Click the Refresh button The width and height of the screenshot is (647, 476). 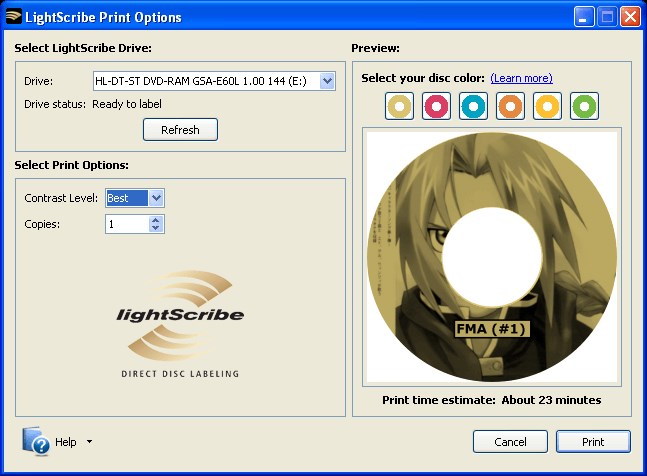pyautogui.click(x=180, y=130)
